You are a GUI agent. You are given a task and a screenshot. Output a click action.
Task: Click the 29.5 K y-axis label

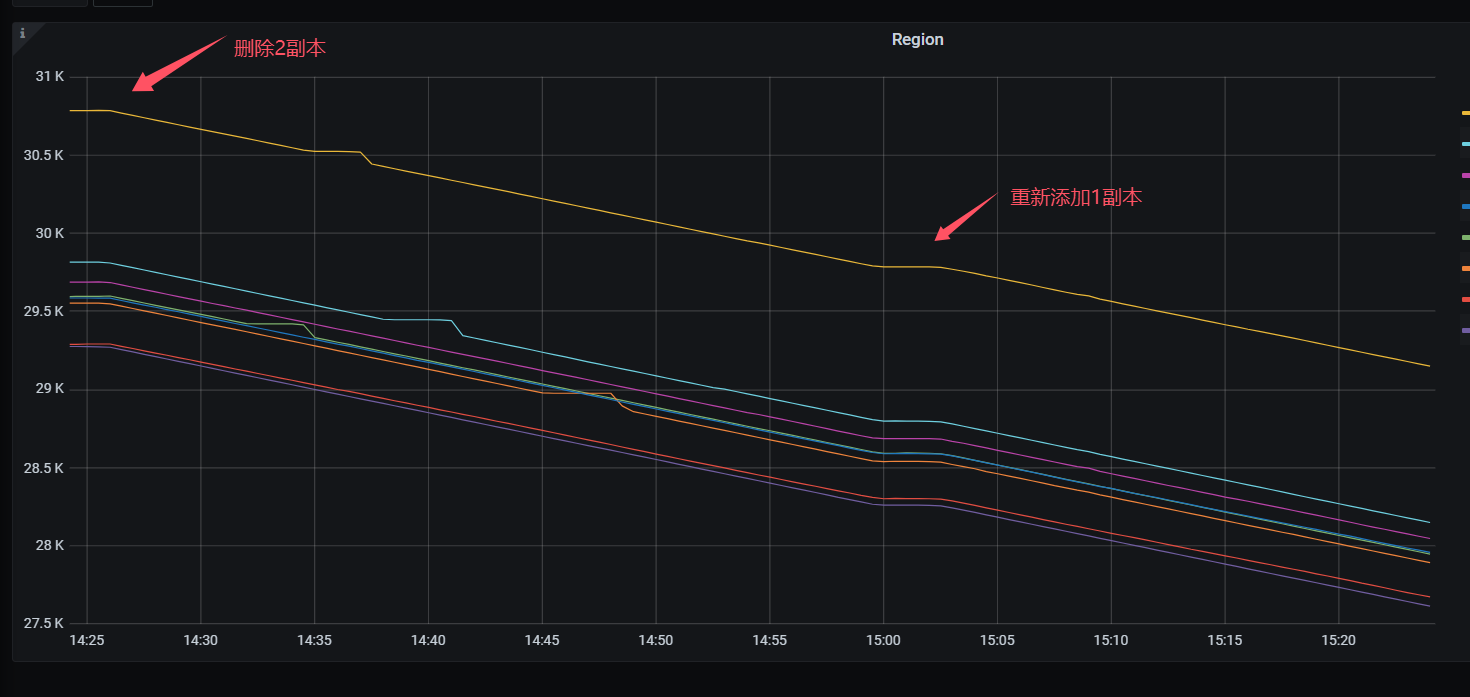click(x=45, y=311)
